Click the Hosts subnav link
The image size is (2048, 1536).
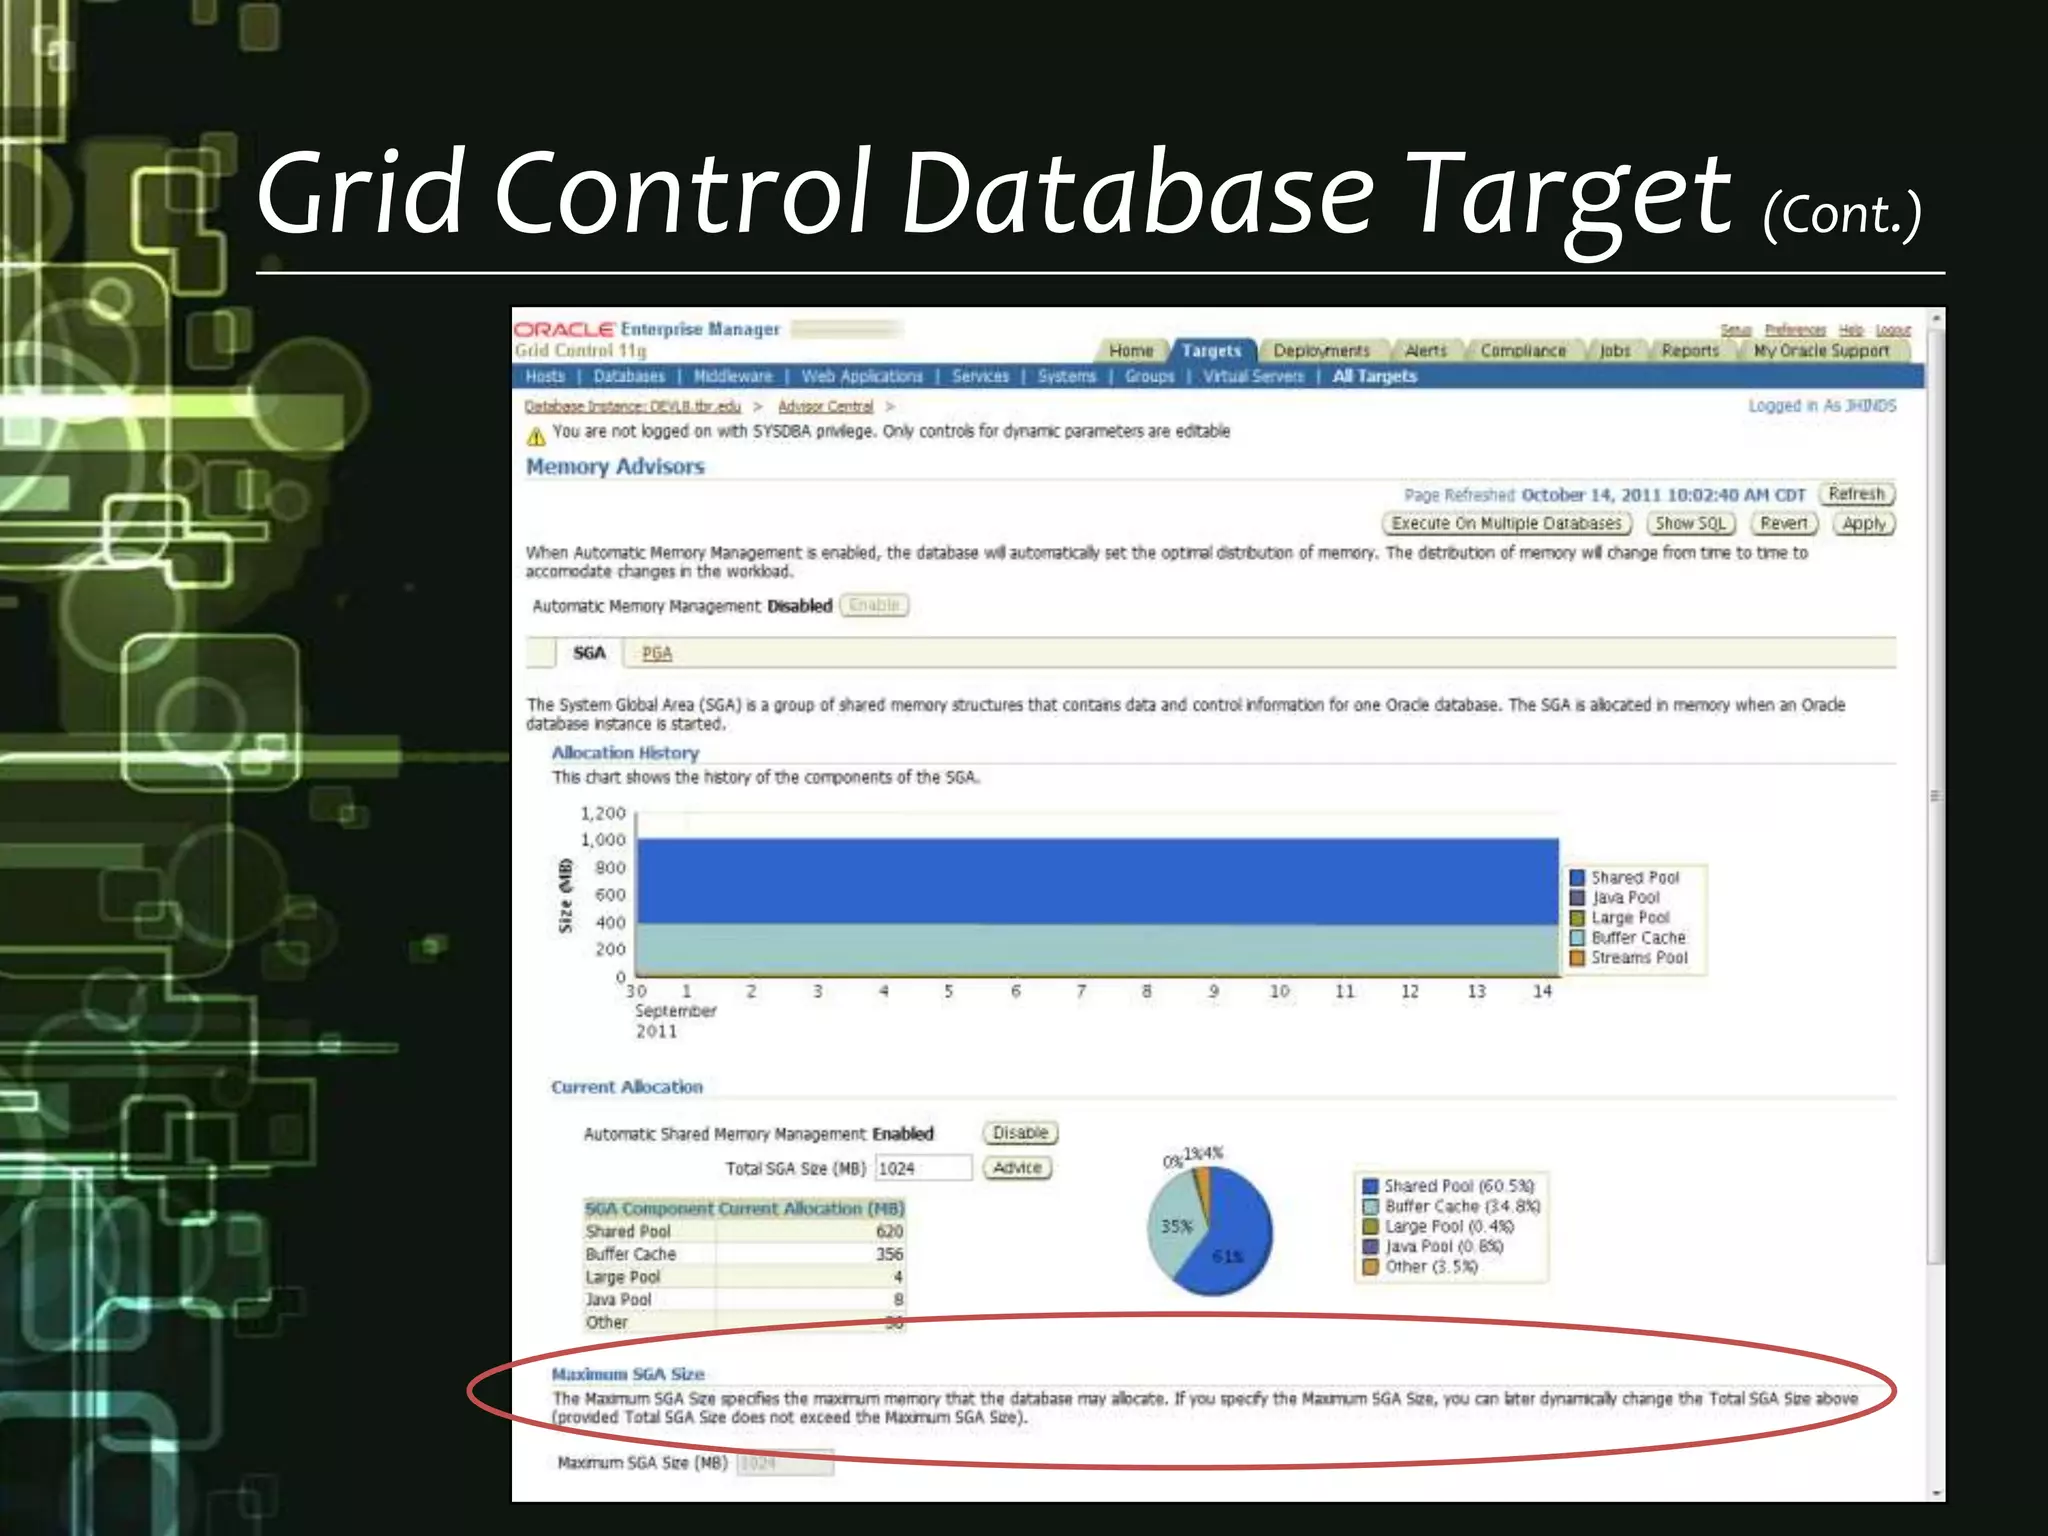click(x=545, y=377)
